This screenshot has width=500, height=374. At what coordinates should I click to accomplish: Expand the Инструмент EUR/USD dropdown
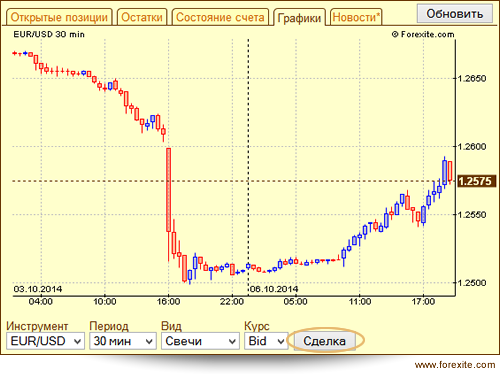(45, 341)
